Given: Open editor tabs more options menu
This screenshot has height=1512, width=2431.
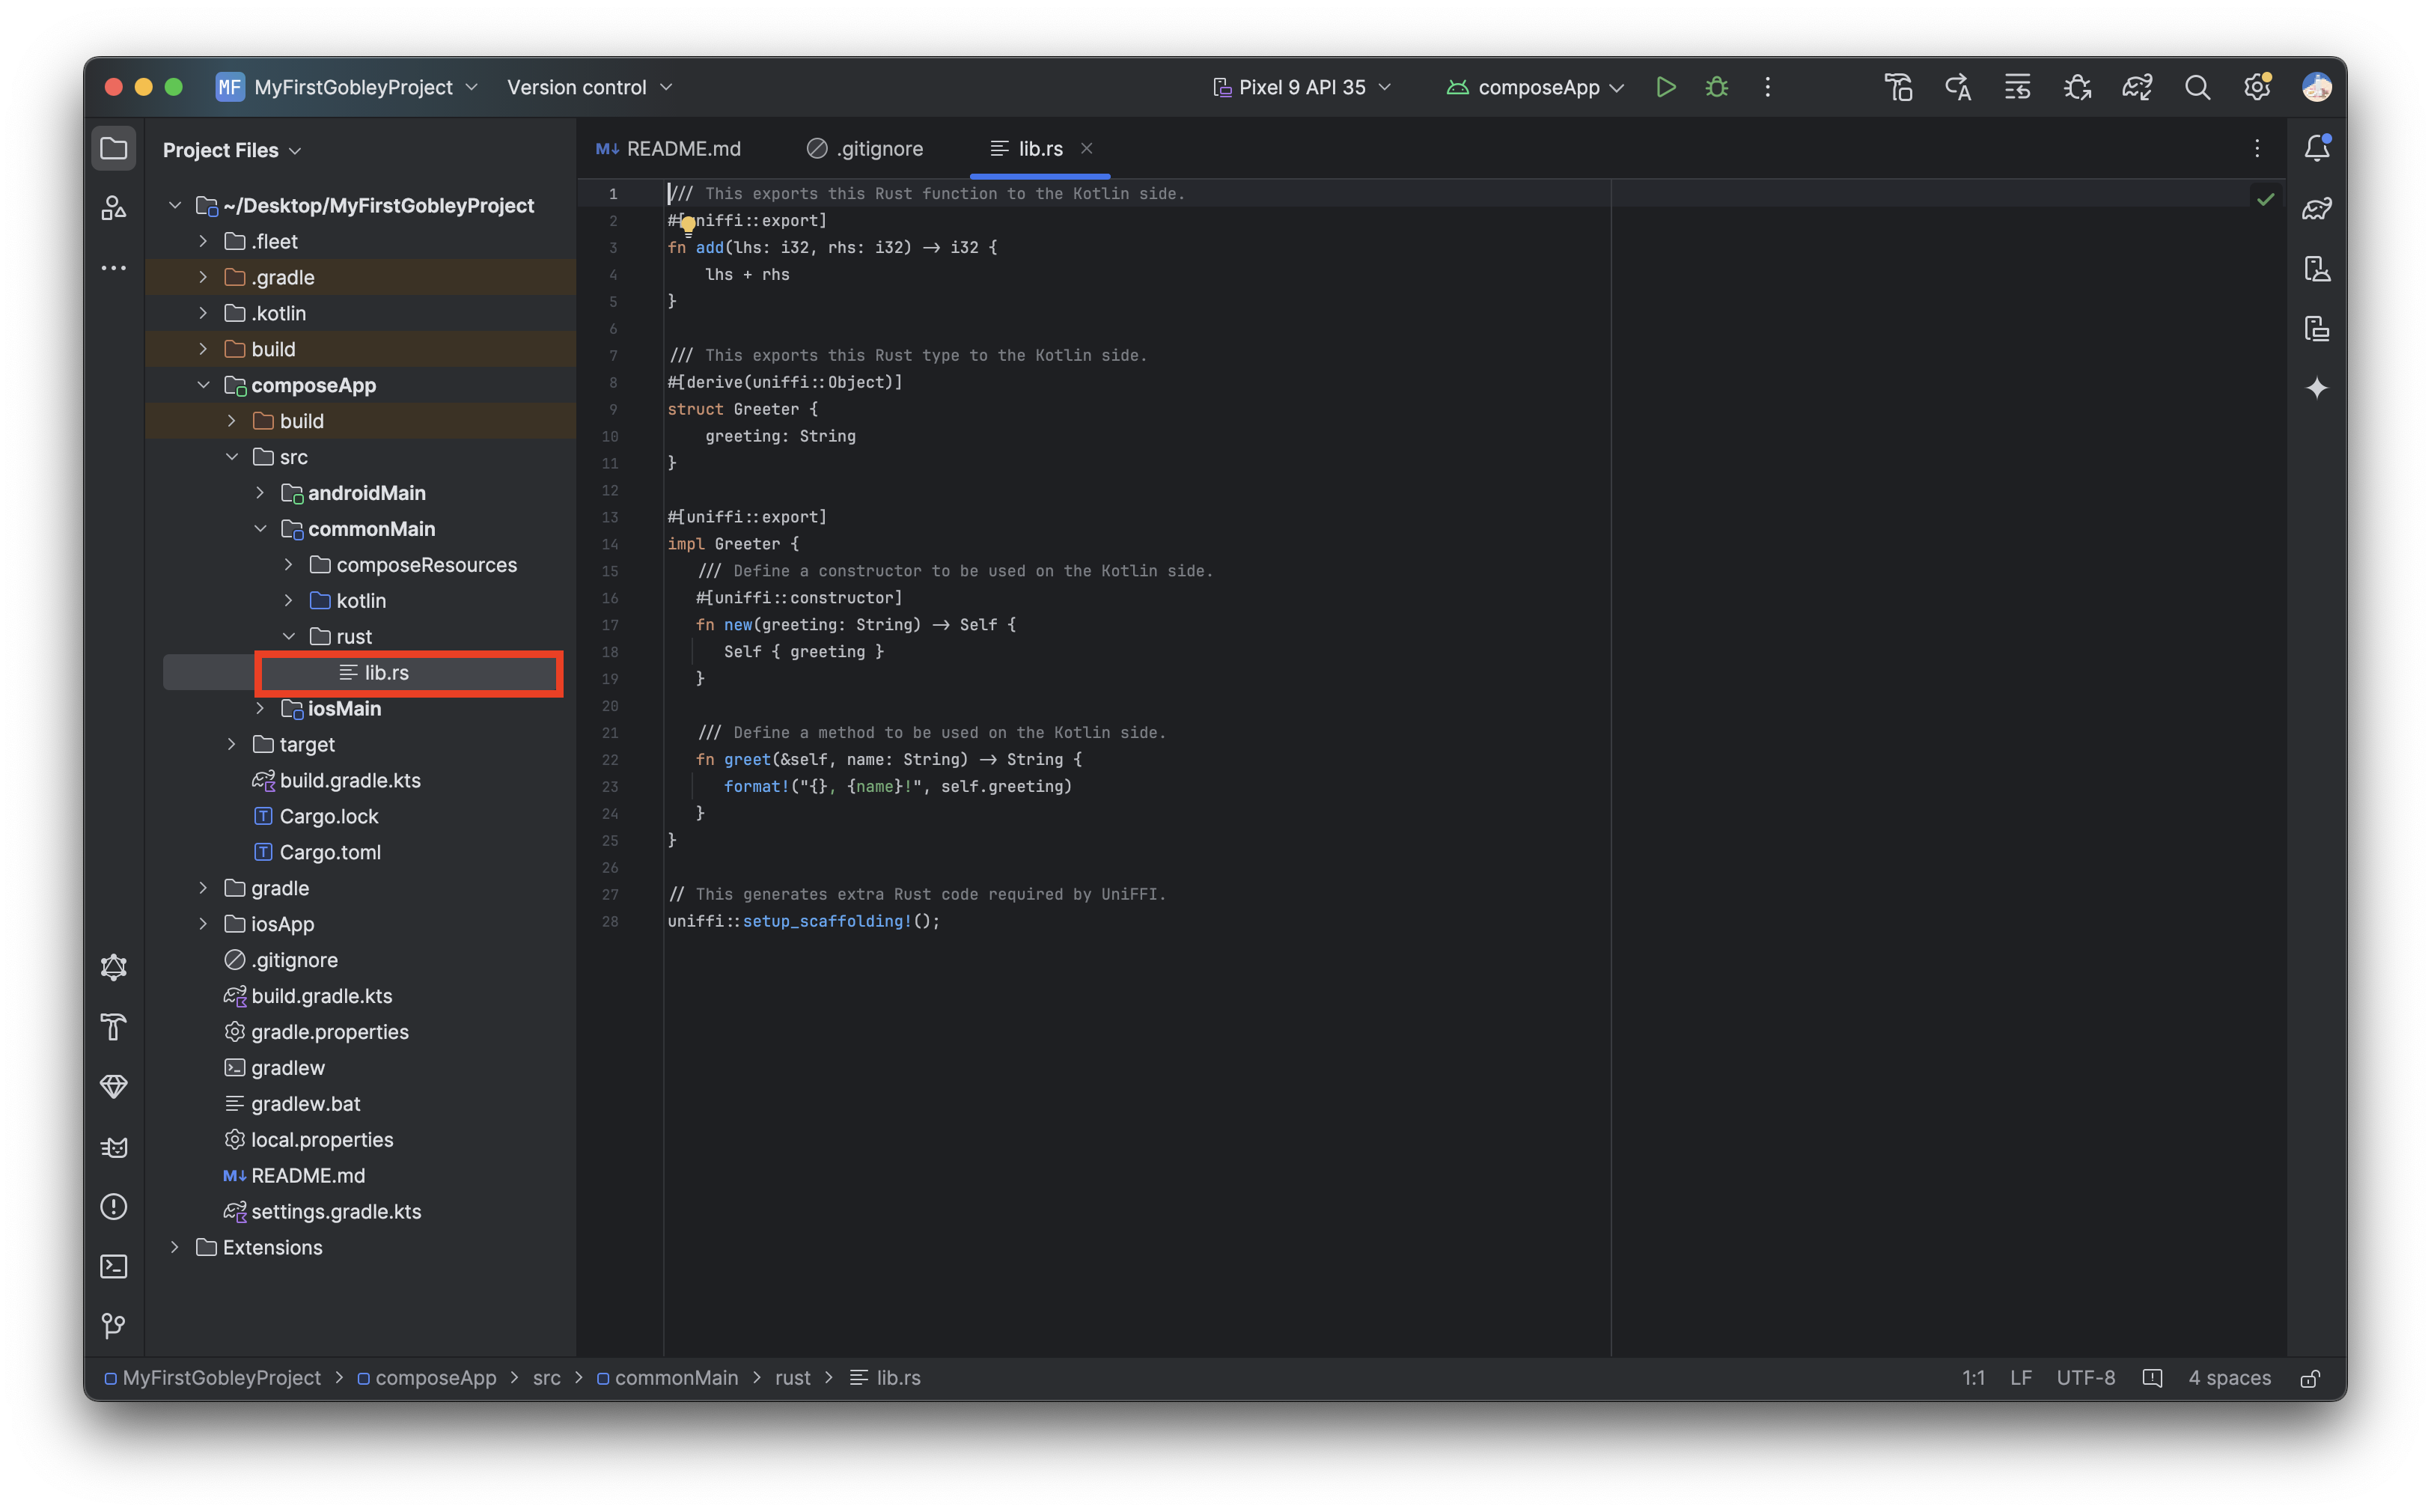Looking at the screenshot, I should pos(2257,148).
